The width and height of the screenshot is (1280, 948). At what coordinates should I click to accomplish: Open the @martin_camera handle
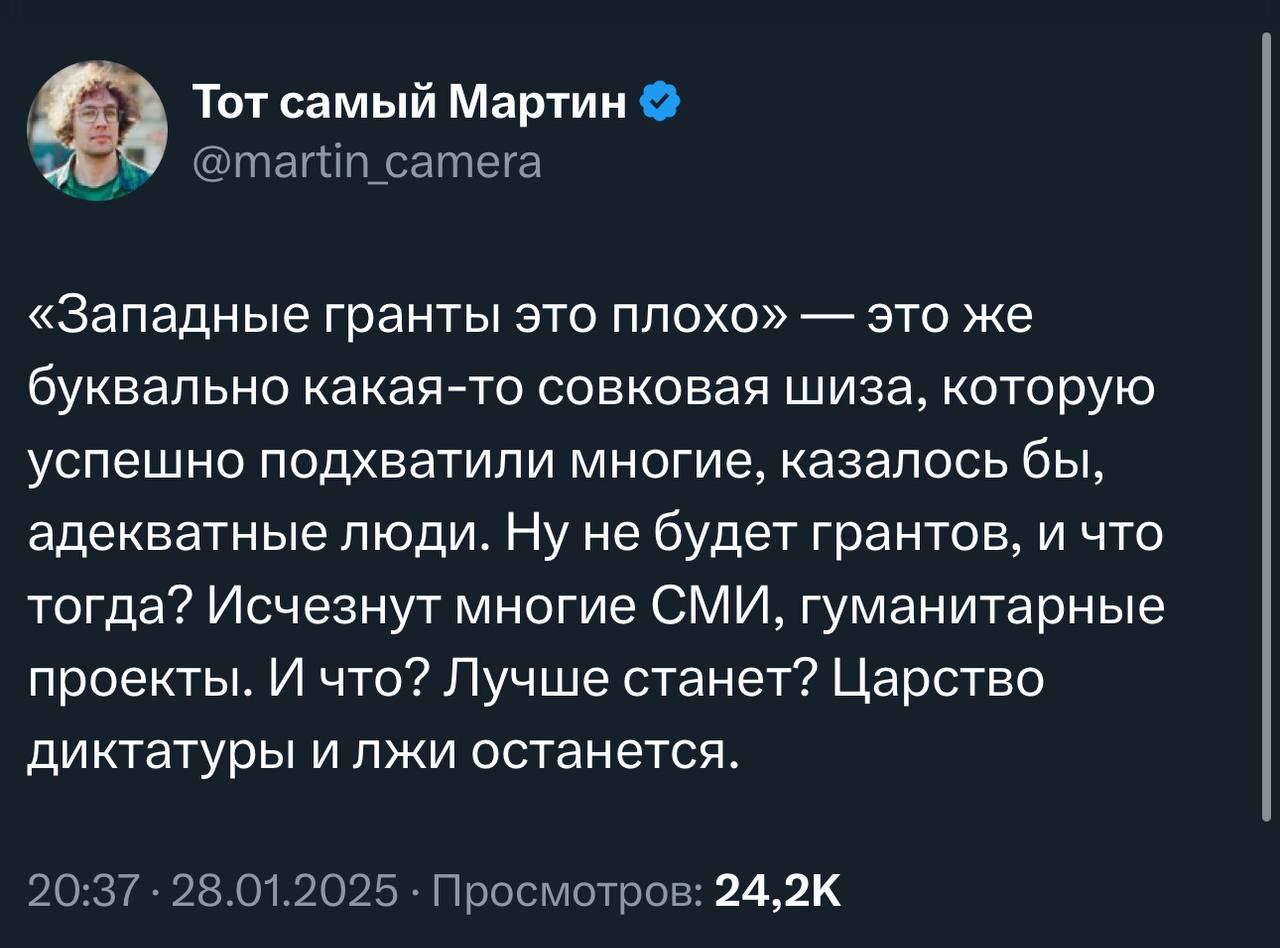click(367, 160)
